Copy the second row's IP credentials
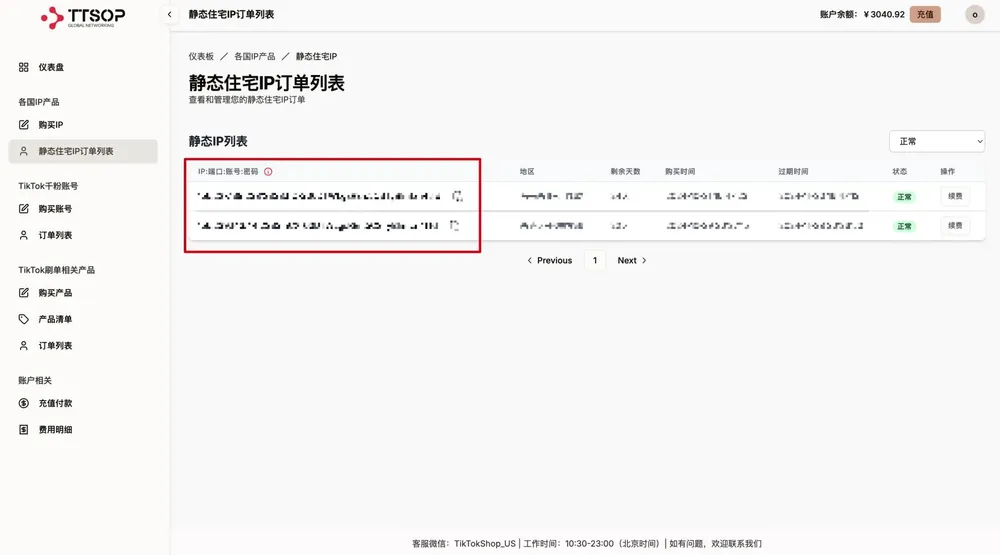1000x555 pixels. (454, 226)
